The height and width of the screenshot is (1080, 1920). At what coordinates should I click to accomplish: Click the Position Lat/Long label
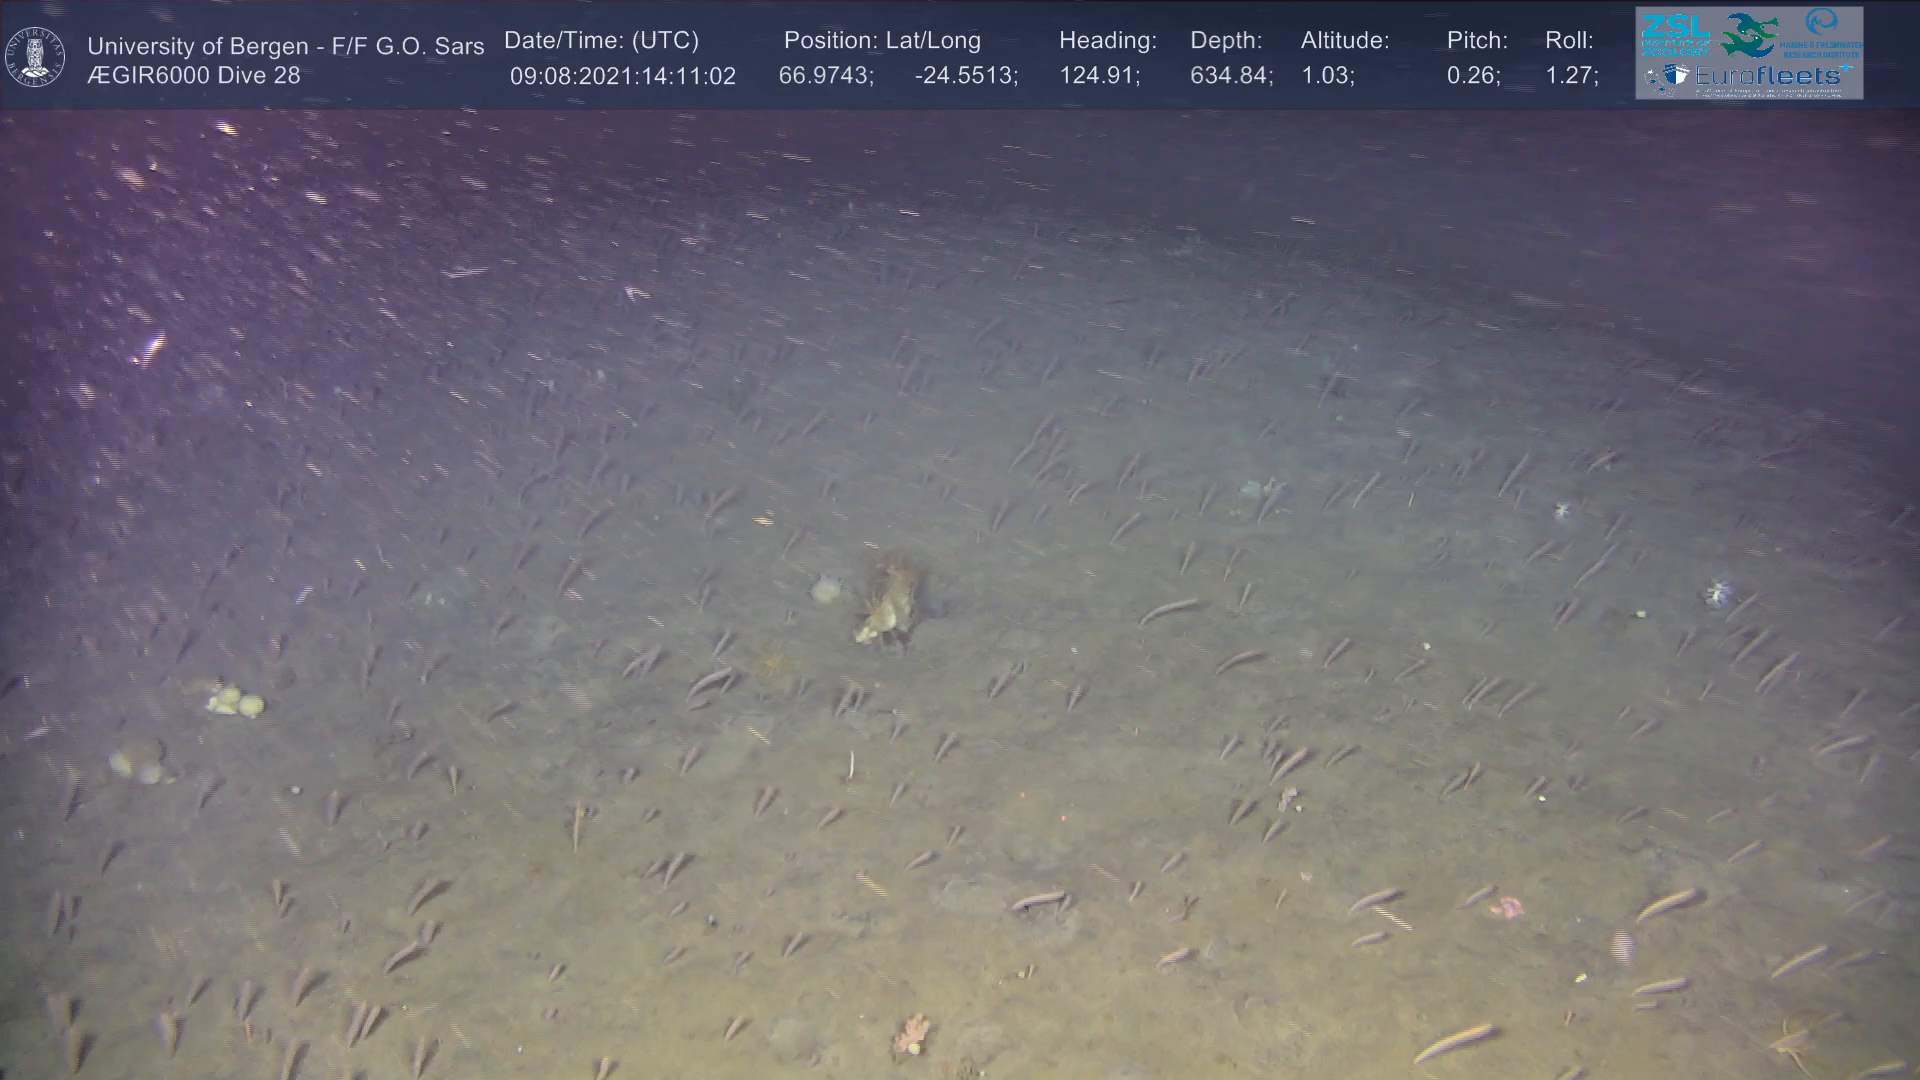click(x=882, y=41)
